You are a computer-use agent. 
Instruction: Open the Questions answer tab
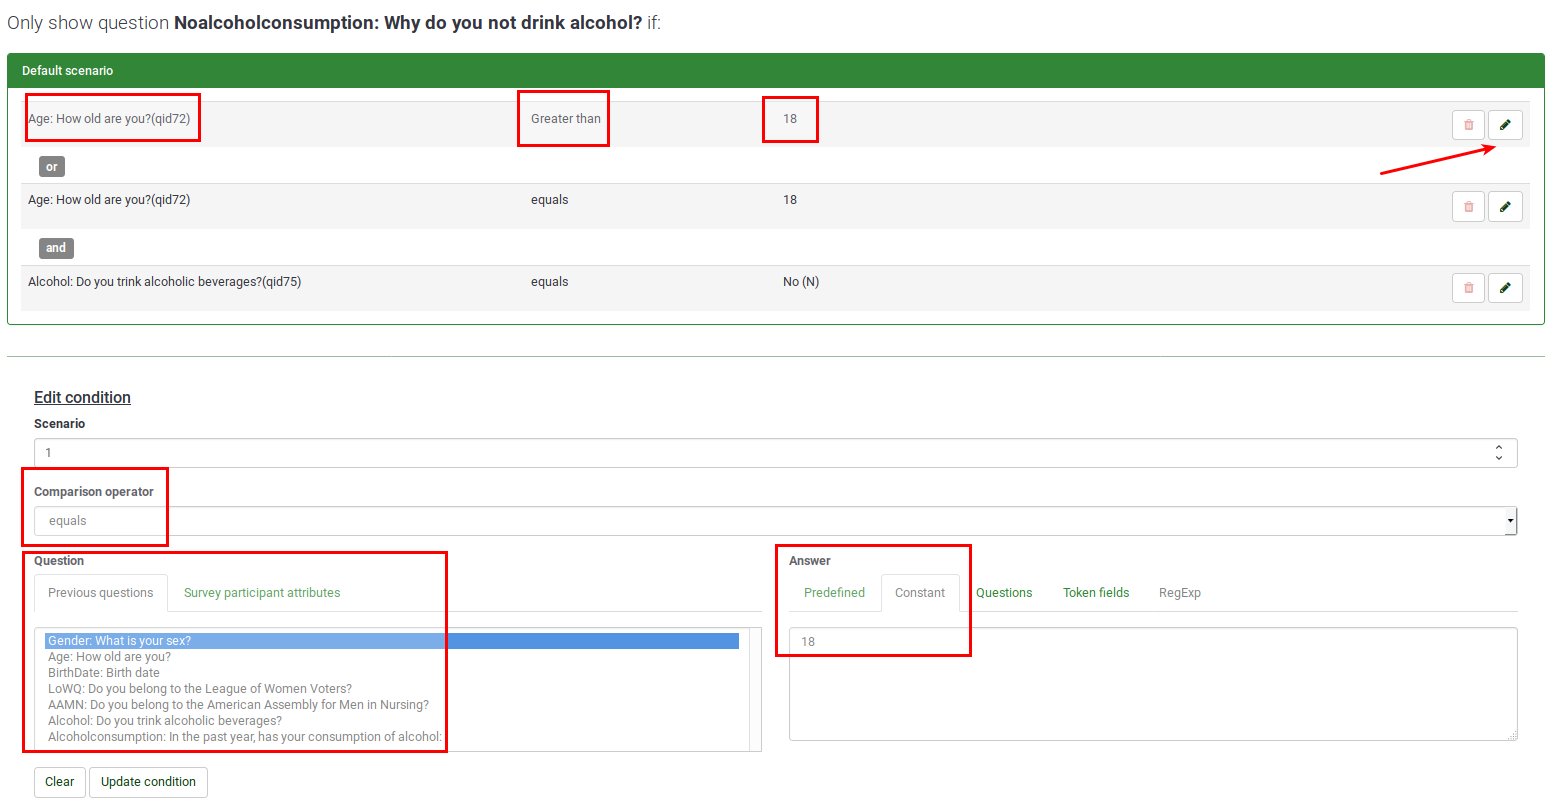click(1004, 593)
